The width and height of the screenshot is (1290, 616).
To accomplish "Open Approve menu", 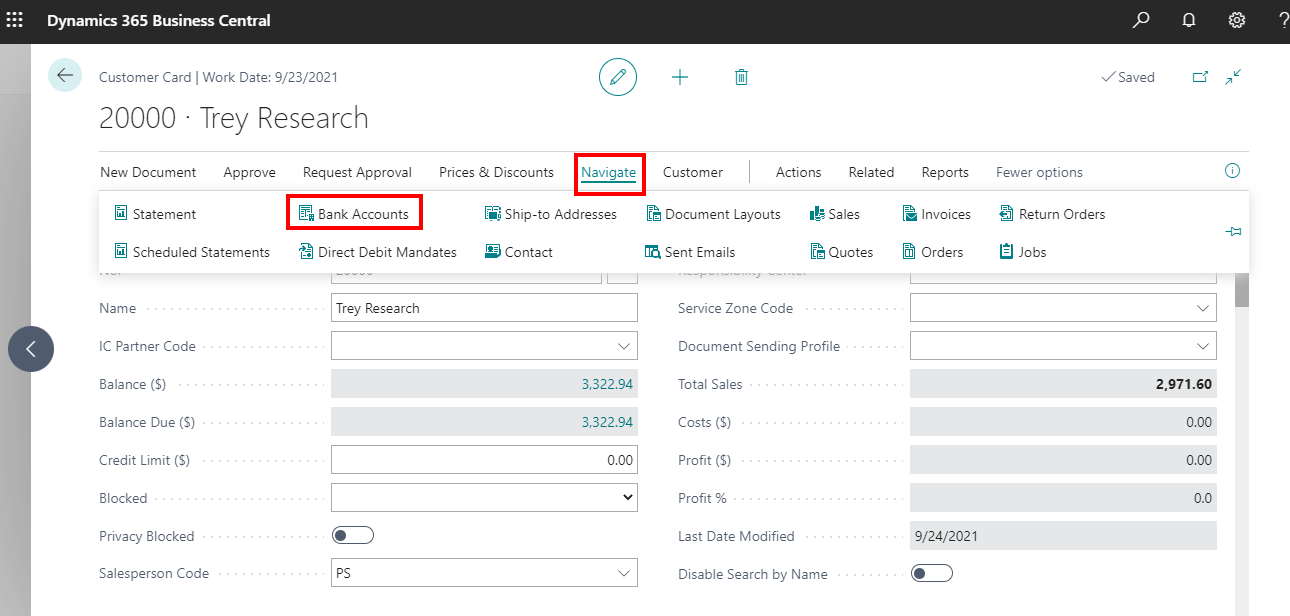I will coord(249,172).
